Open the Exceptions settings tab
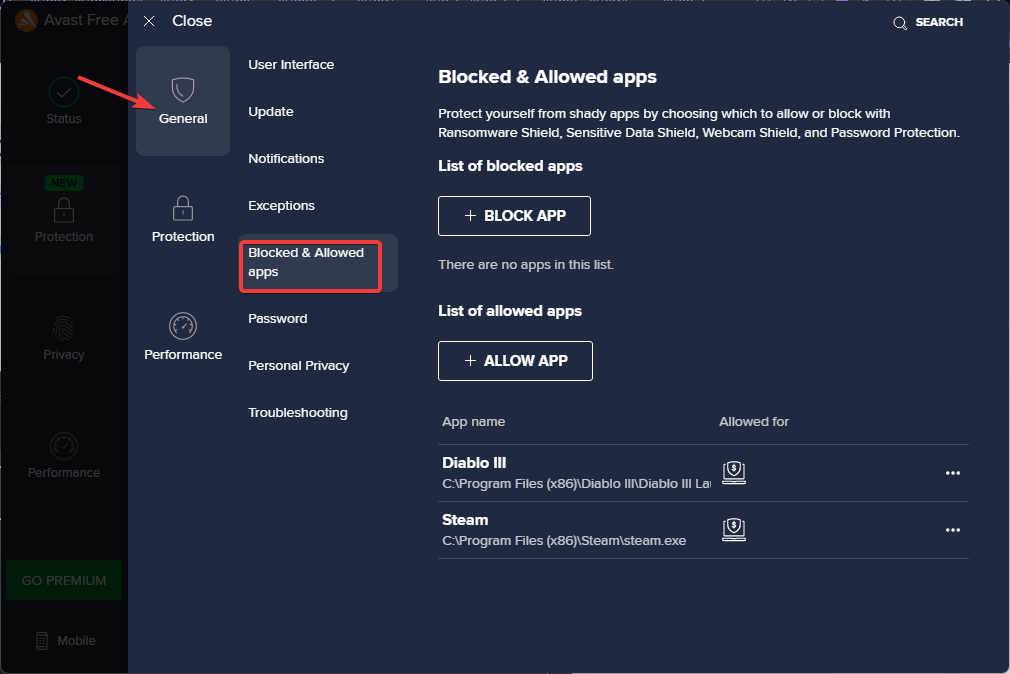Screen dimensions: 1010x674 281,206
